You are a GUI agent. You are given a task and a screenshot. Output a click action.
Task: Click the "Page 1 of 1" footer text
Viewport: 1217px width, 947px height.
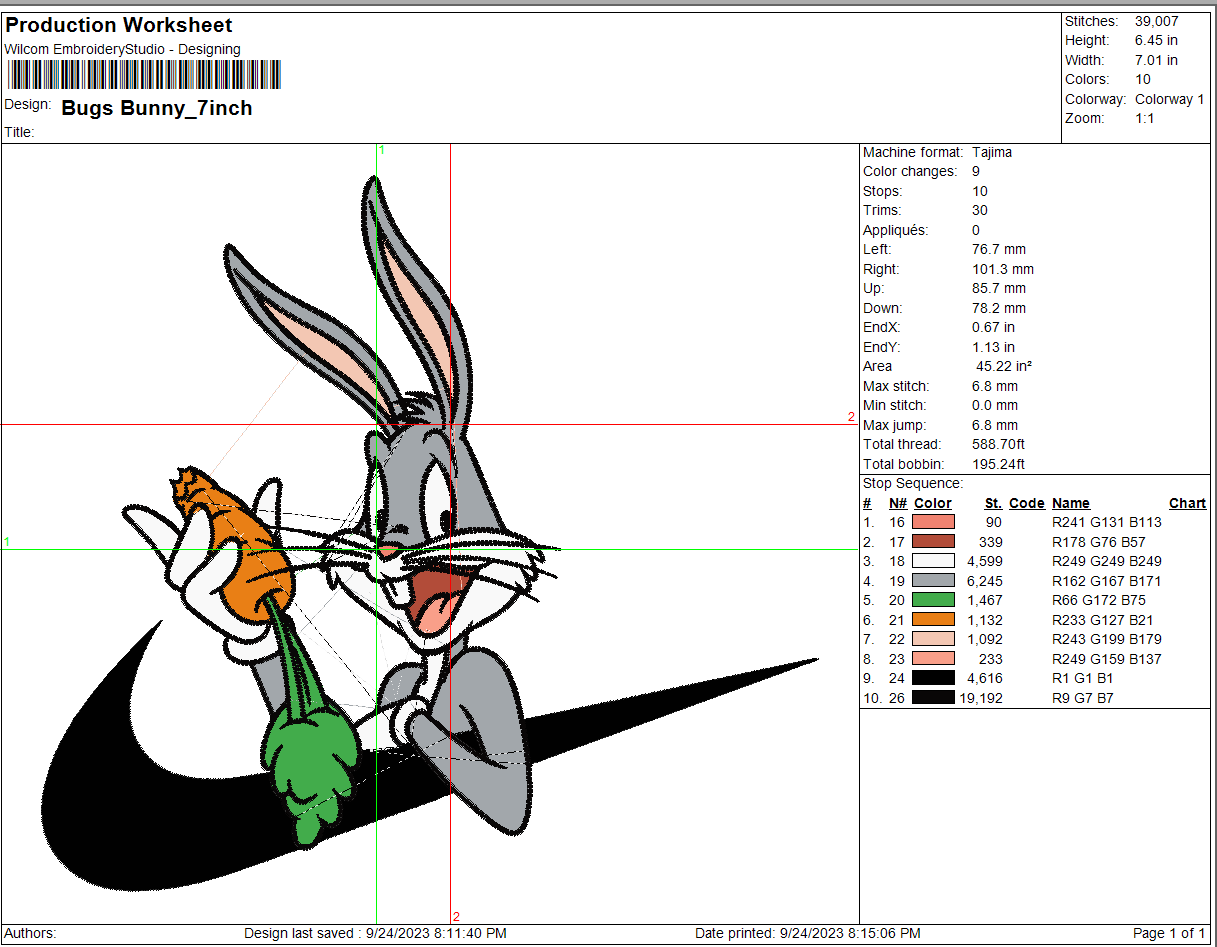[1169, 933]
